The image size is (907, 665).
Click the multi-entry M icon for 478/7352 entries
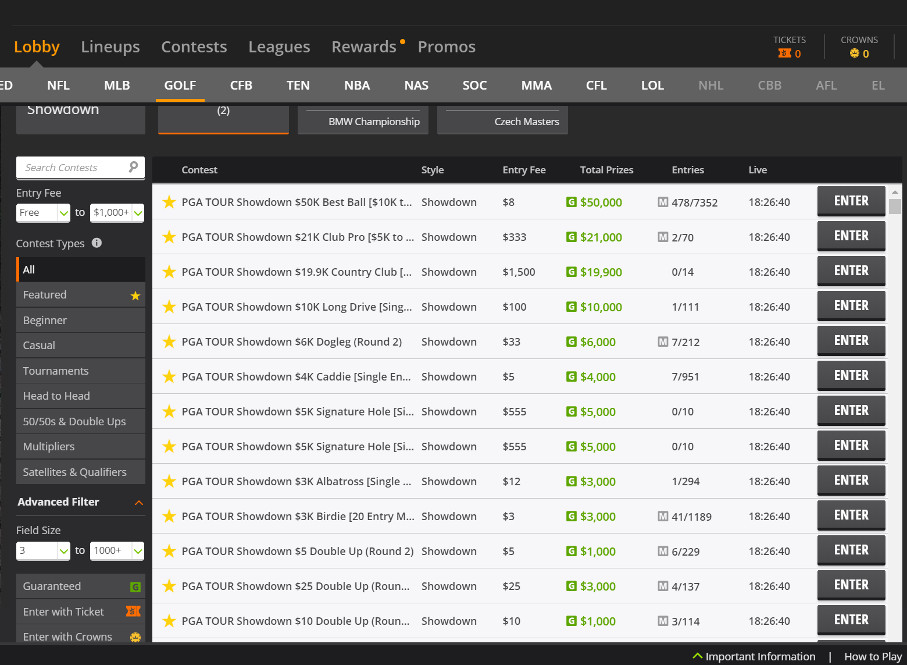tap(663, 202)
